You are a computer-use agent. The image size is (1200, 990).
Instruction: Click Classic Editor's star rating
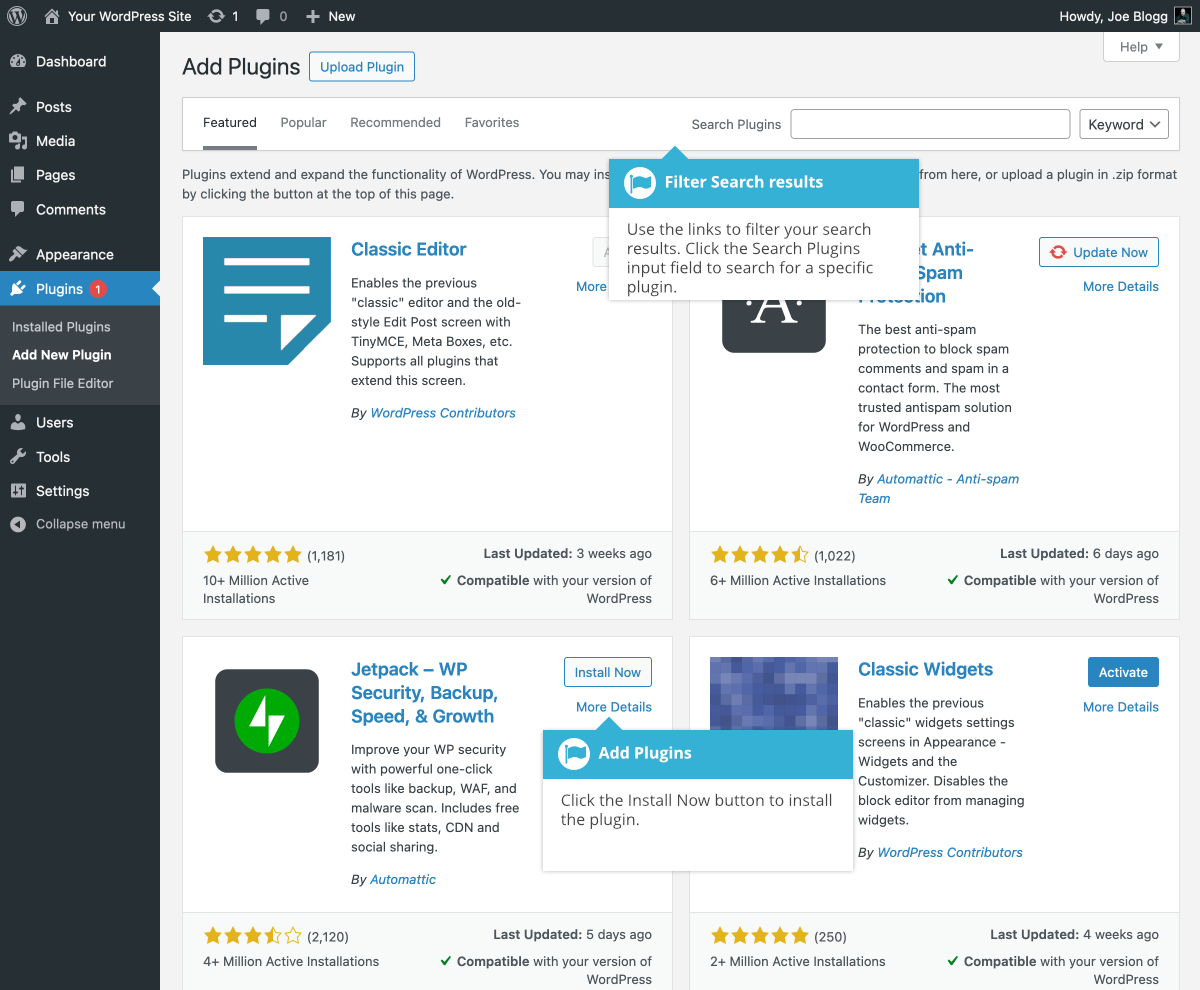pyautogui.click(x=252, y=555)
